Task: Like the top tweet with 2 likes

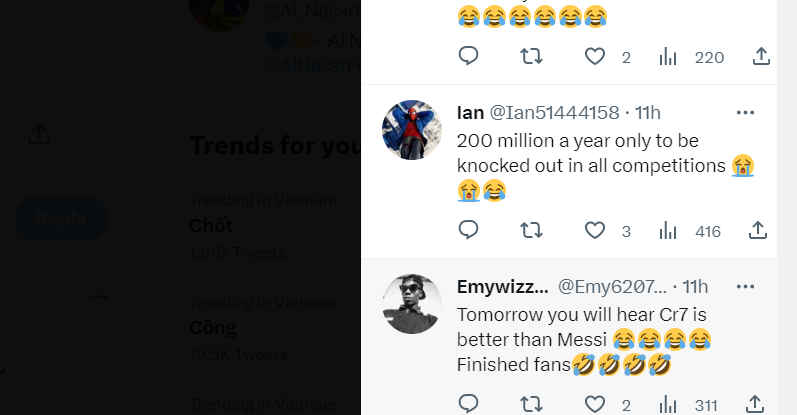Action: [x=595, y=57]
